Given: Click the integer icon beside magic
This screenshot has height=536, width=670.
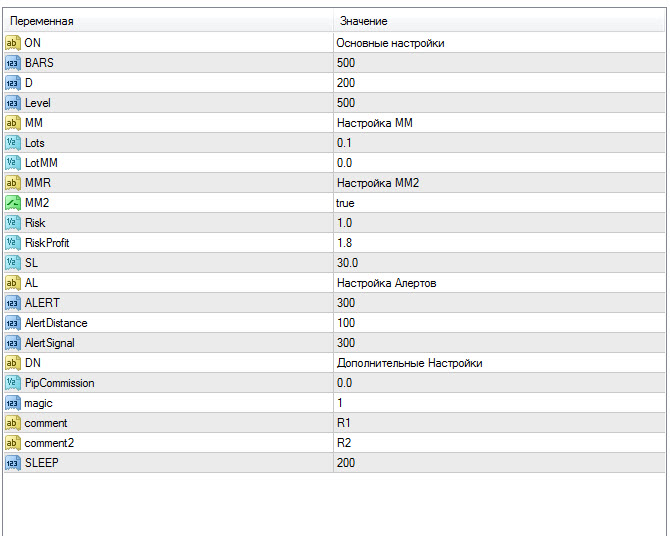Looking at the screenshot, I should pyautogui.click(x=13, y=403).
